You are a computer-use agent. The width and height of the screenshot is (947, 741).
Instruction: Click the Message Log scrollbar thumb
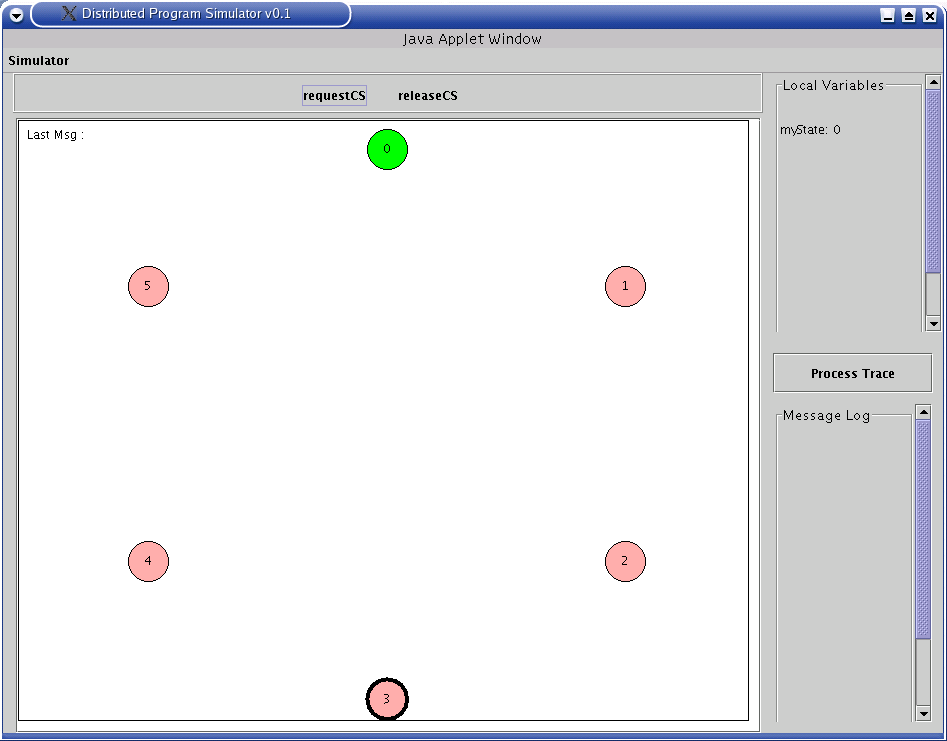click(x=923, y=529)
